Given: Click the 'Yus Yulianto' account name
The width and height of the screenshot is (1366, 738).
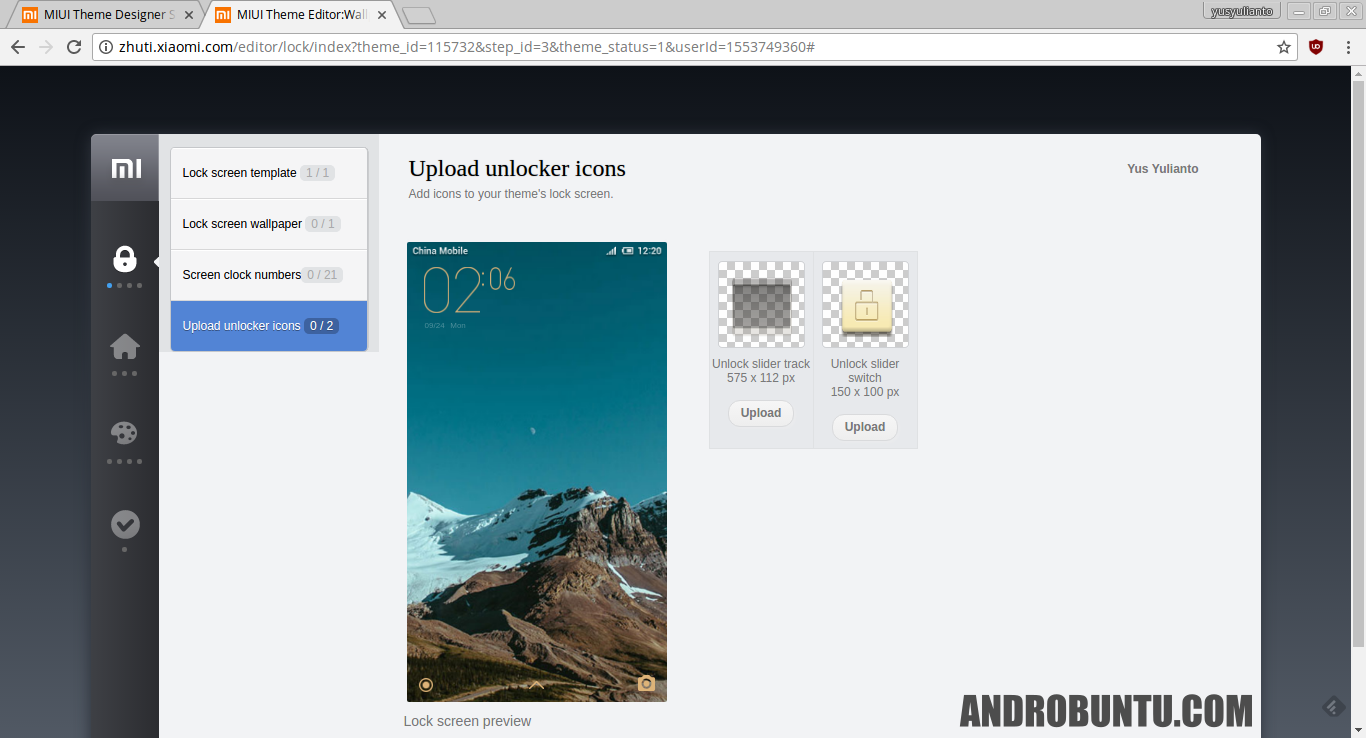Looking at the screenshot, I should [x=1162, y=168].
